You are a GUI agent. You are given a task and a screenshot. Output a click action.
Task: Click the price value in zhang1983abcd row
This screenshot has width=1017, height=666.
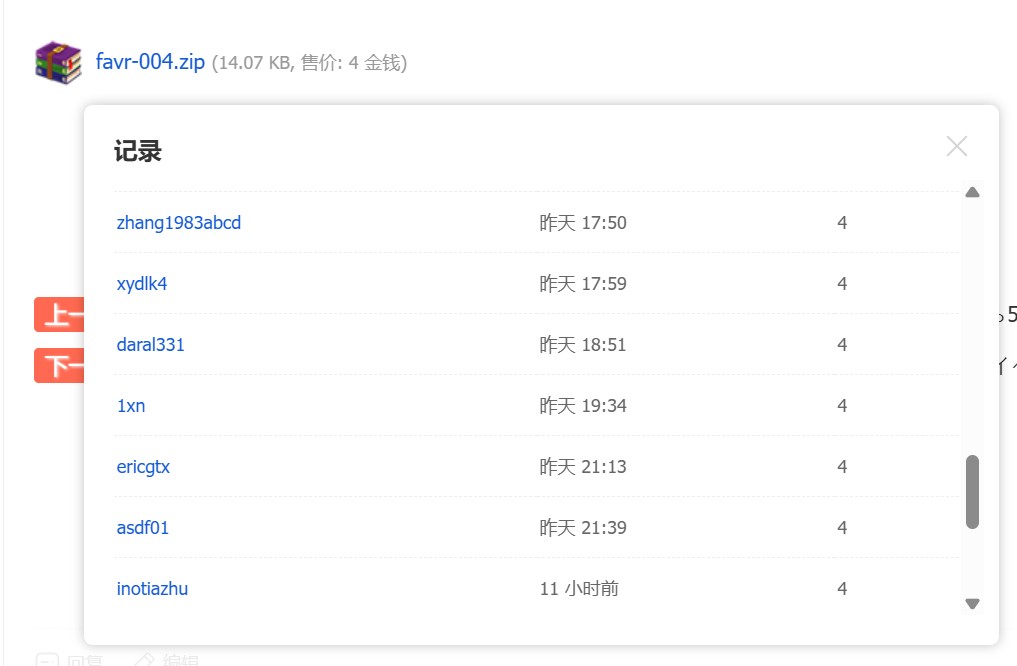point(842,223)
